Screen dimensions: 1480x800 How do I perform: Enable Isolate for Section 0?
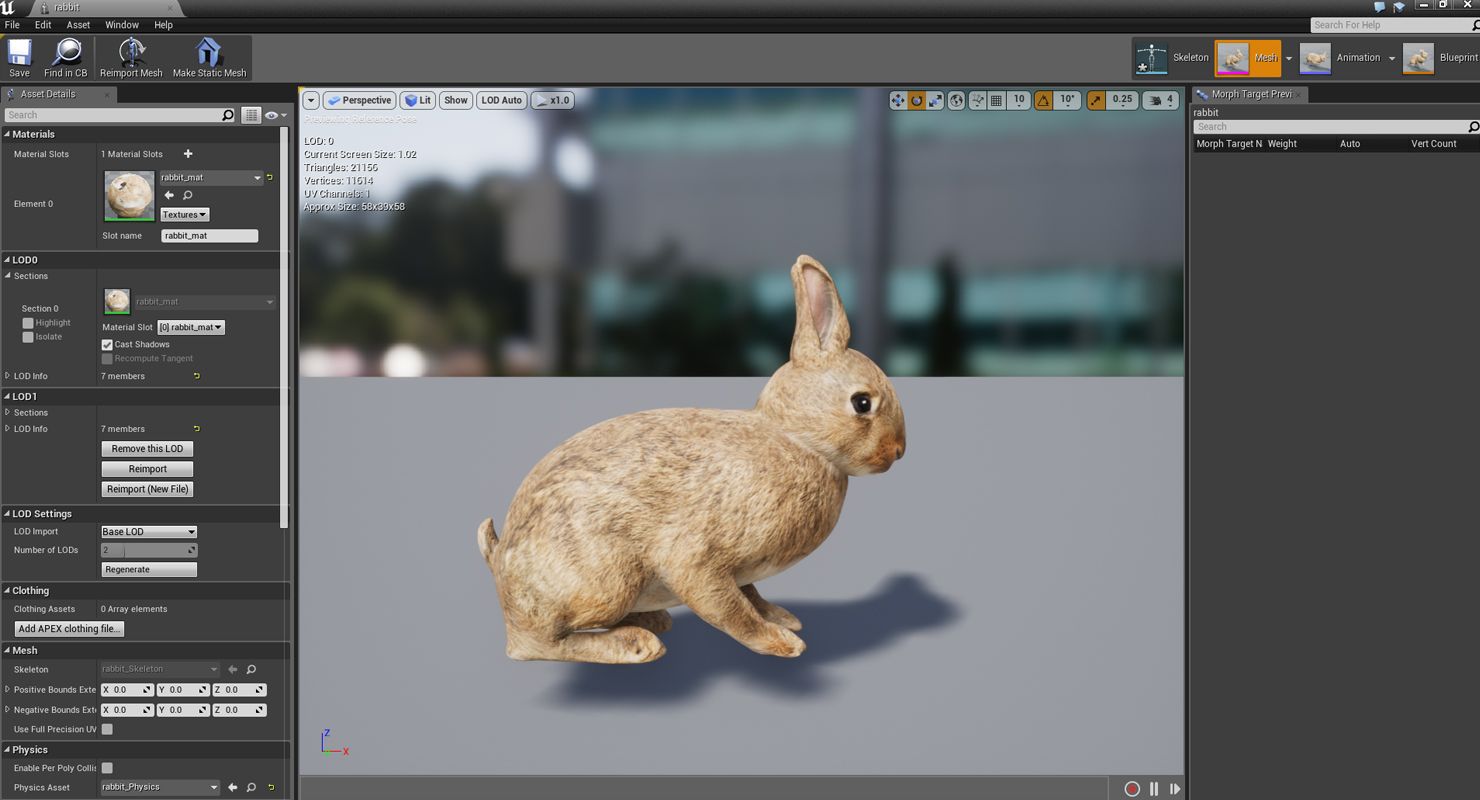(x=28, y=337)
